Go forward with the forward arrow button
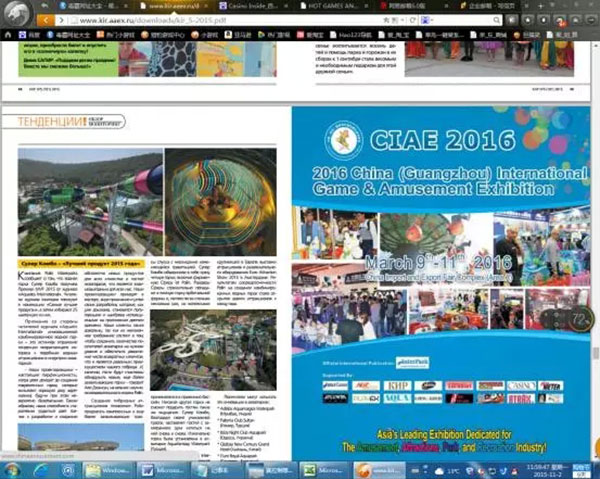600x479 pixels. pyautogui.click(x=61, y=20)
